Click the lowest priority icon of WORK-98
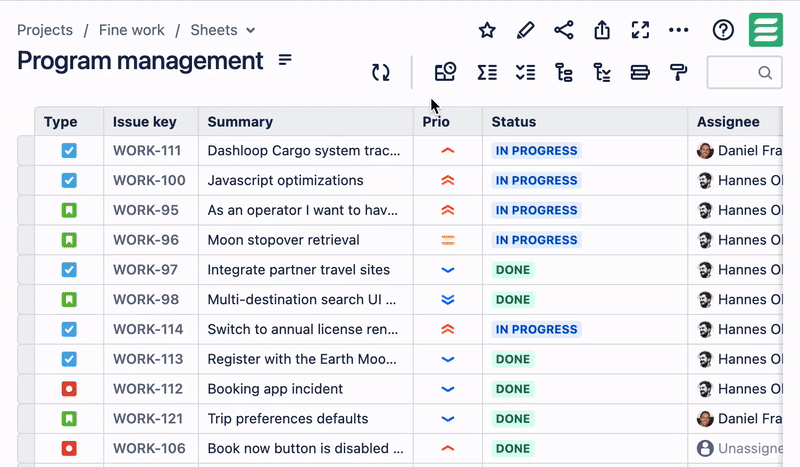The height and width of the screenshot is (467, 800). 447,300
